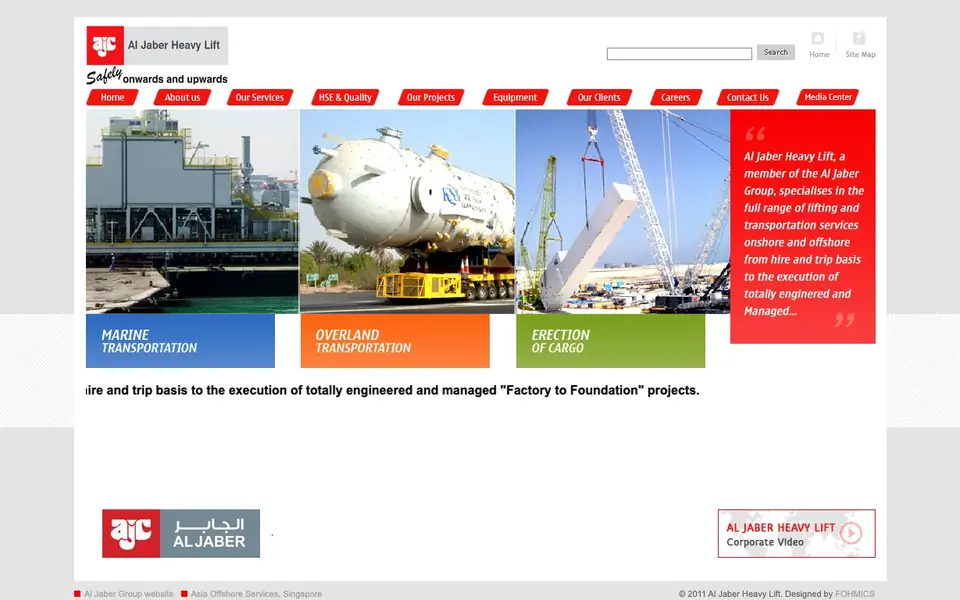This screenshot has height=600, width=960.
Task: Click the Search button
Action: pos(776,52)
